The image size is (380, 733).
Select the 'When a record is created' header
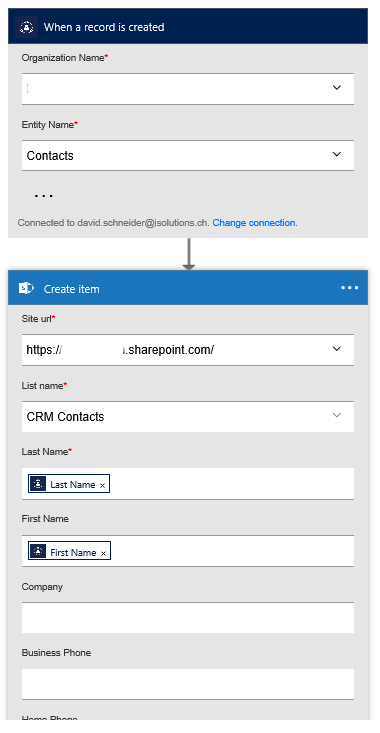(188, 26)
